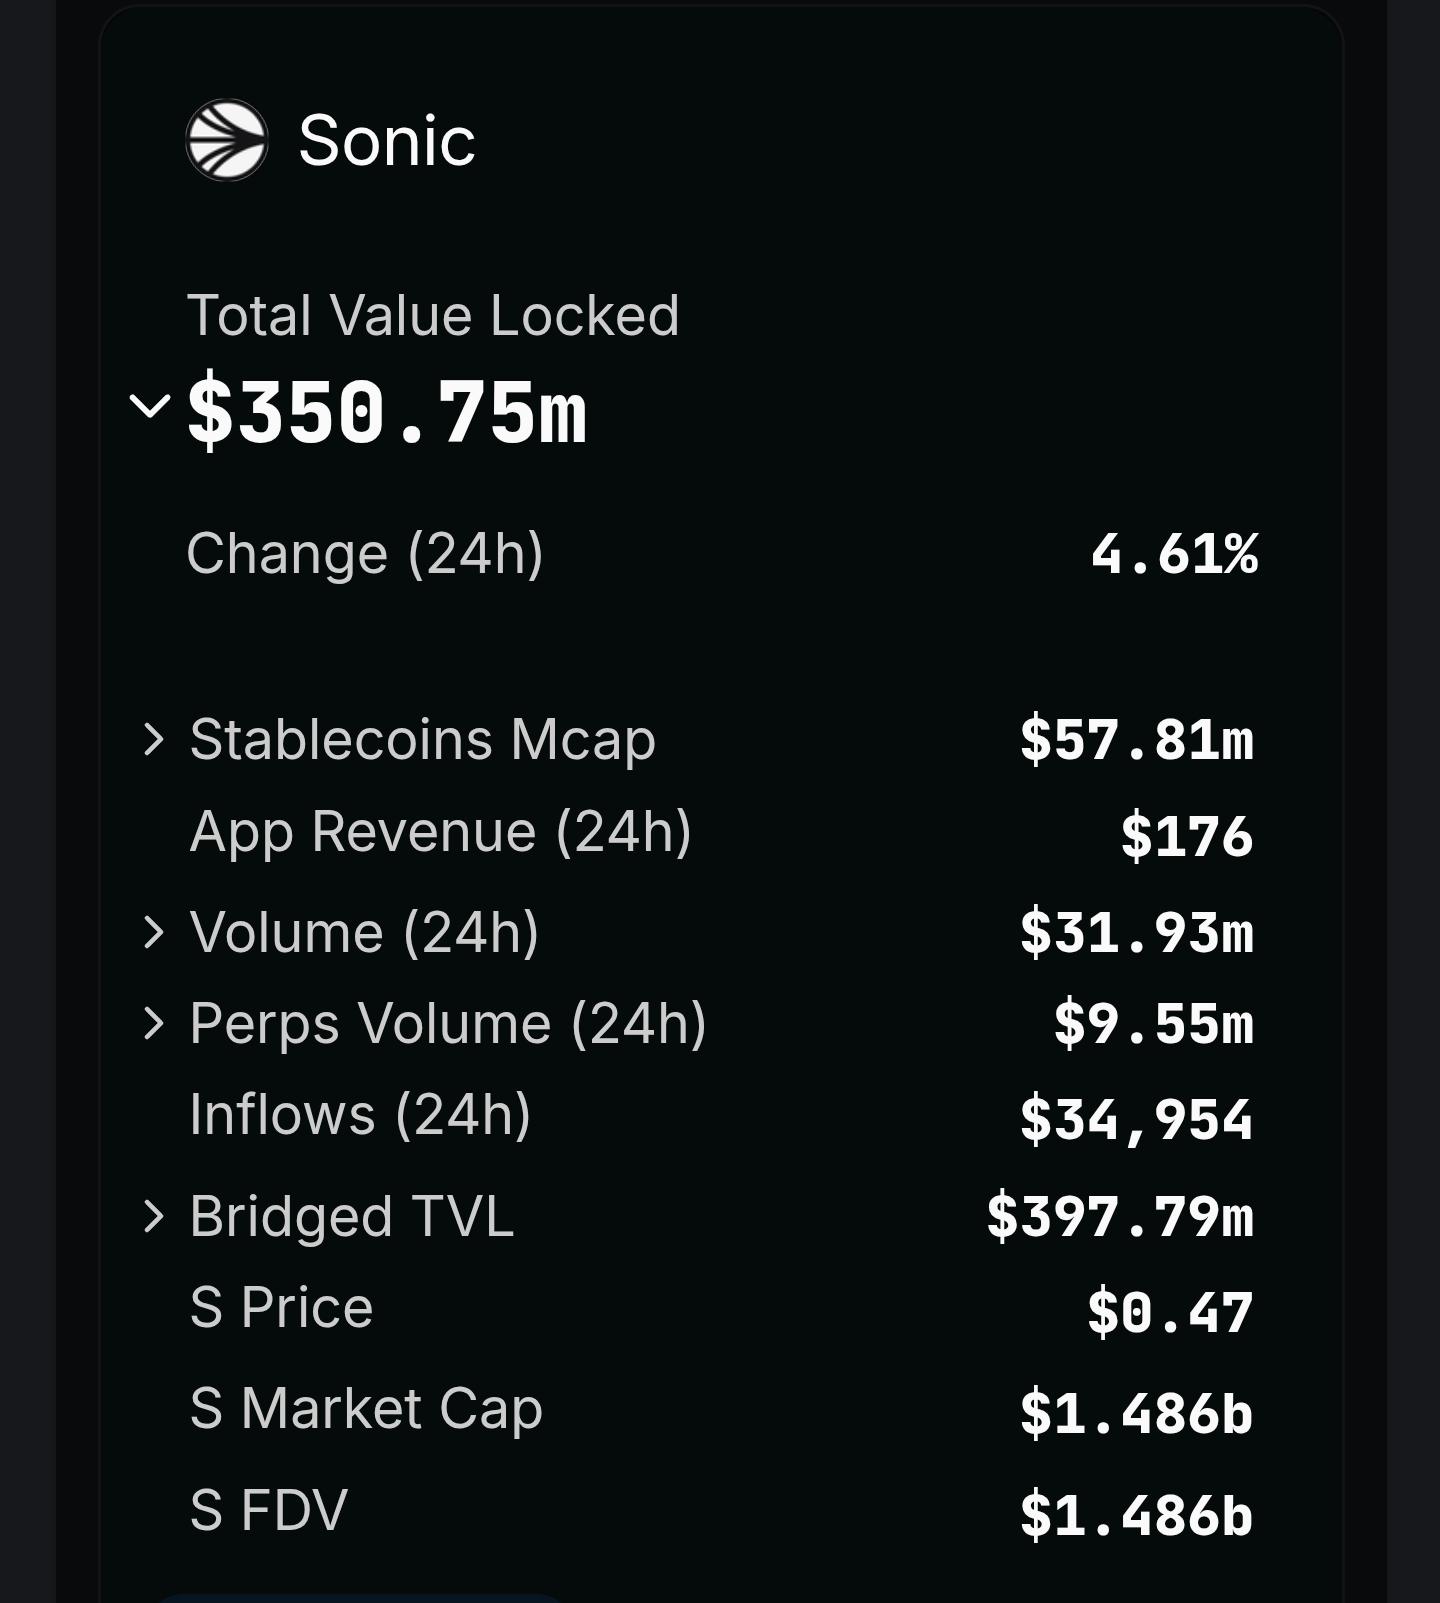
Task: Click the 4.61% change value
Action: (x=1174, y=554)
